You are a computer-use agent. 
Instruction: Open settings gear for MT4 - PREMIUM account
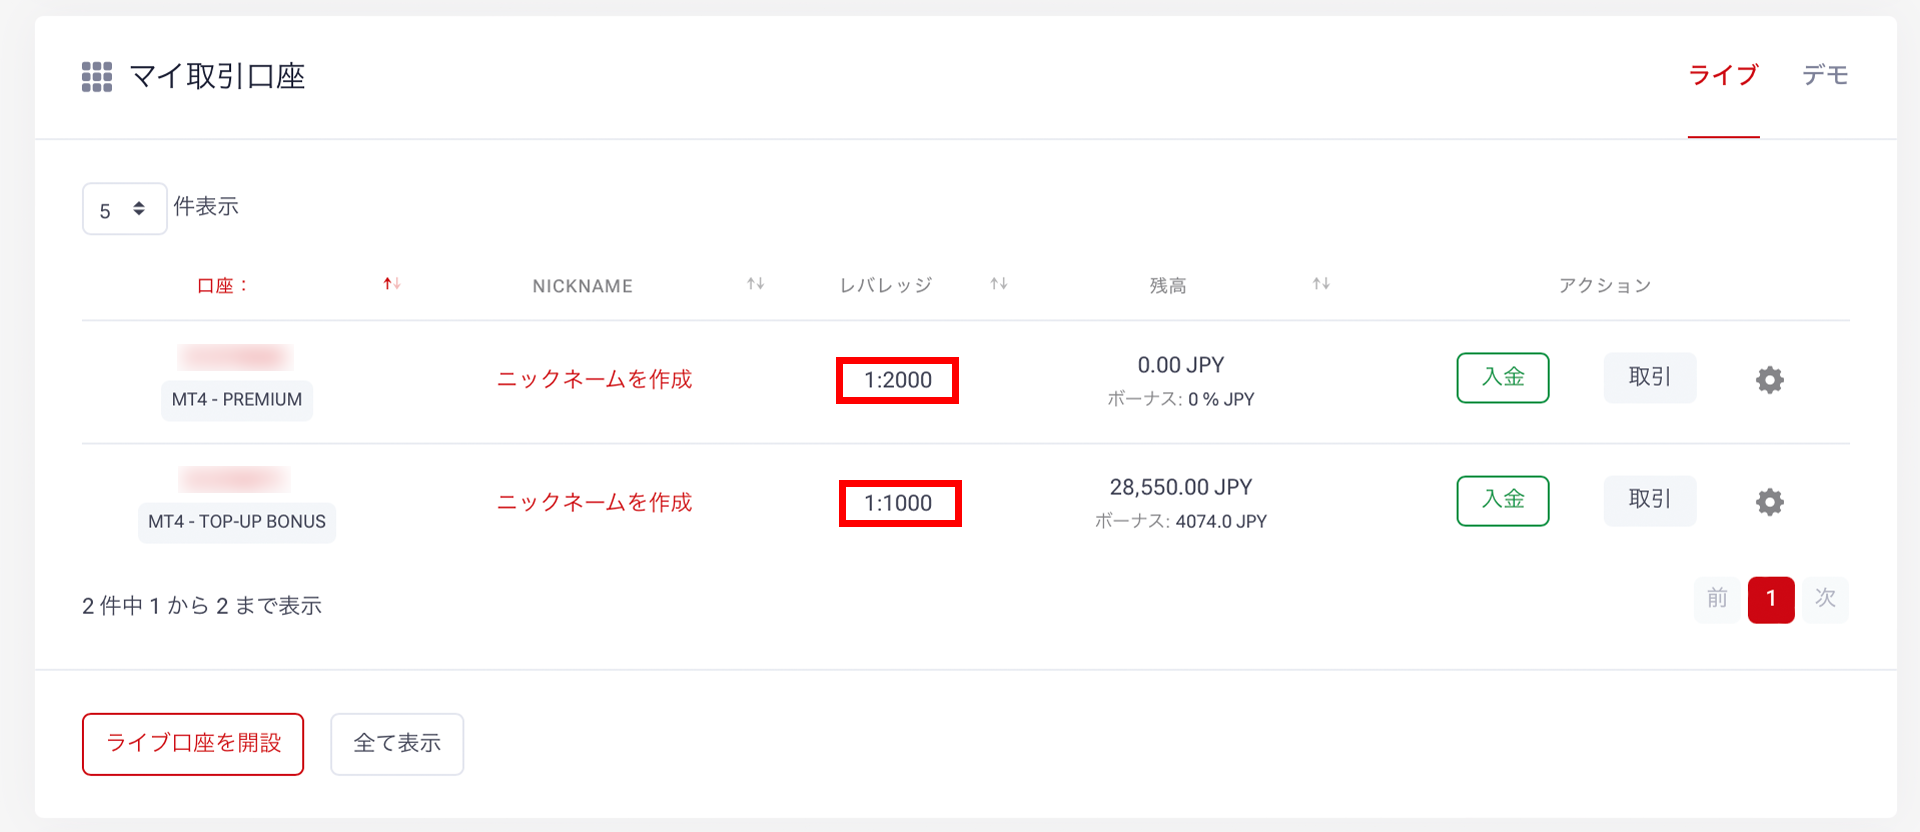pyautogui.click(x=1769, y=380)
